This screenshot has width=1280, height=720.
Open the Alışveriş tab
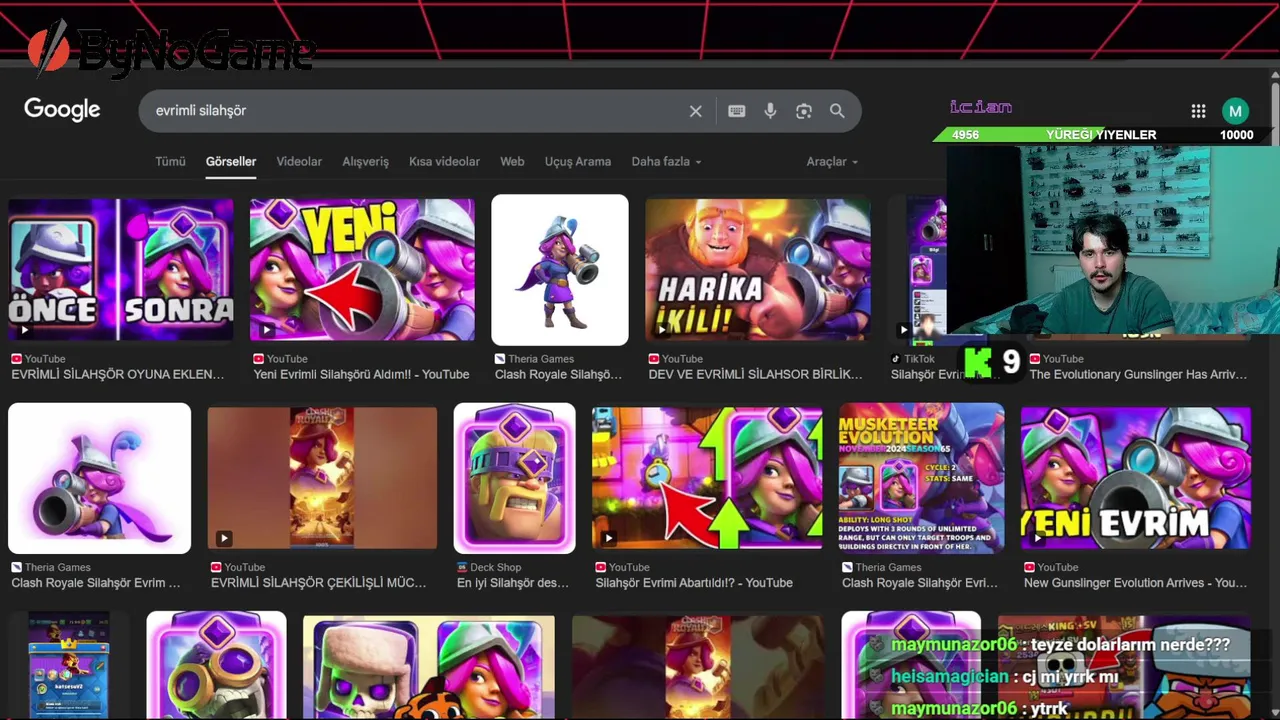[x=365, y=161]
